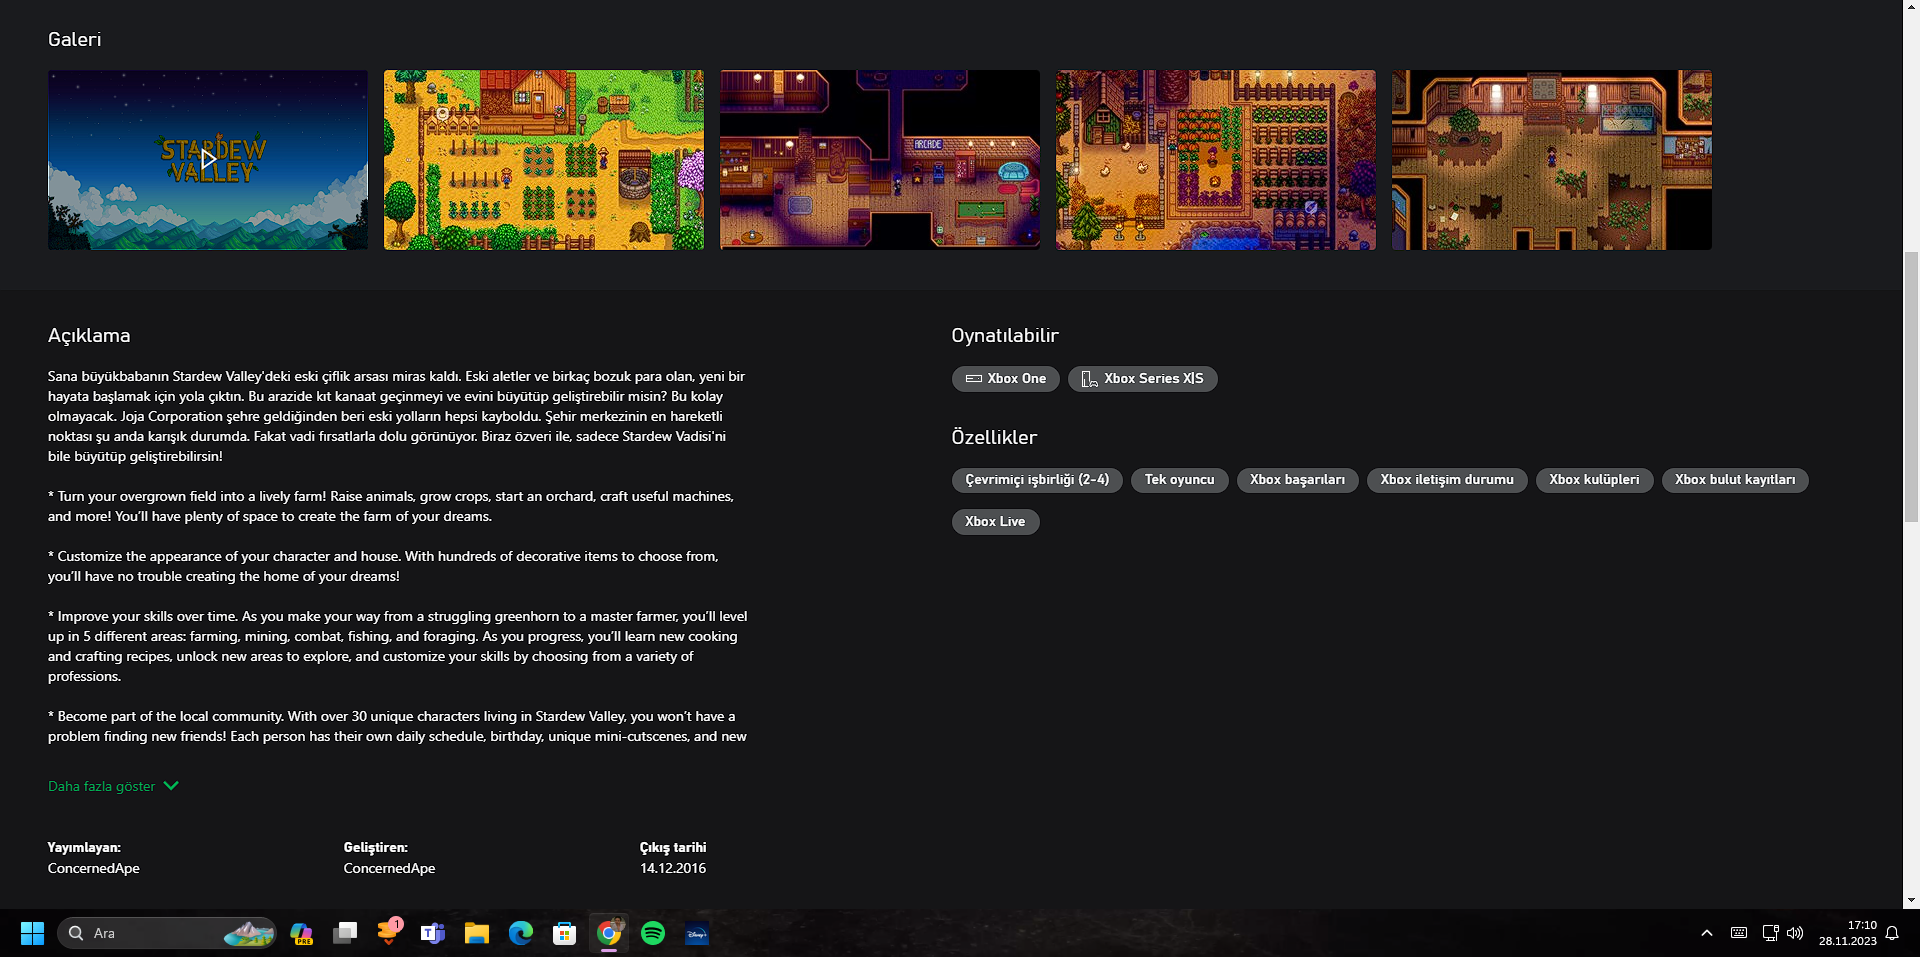Open the Windows Start menu
Viewport: 1920px width, 957px height.
[32, 933]
